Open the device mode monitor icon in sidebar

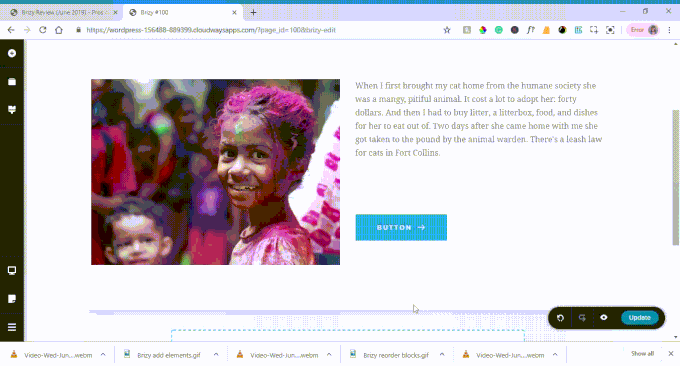tap(12, 271)
